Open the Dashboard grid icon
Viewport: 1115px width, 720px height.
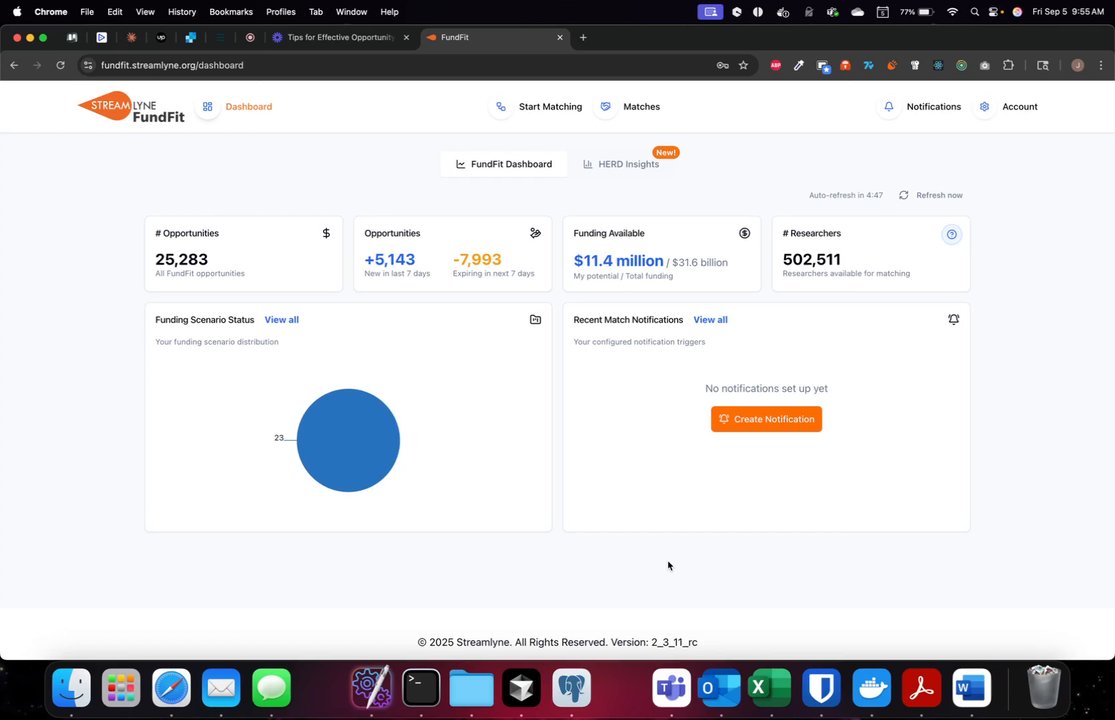(208, 107)
